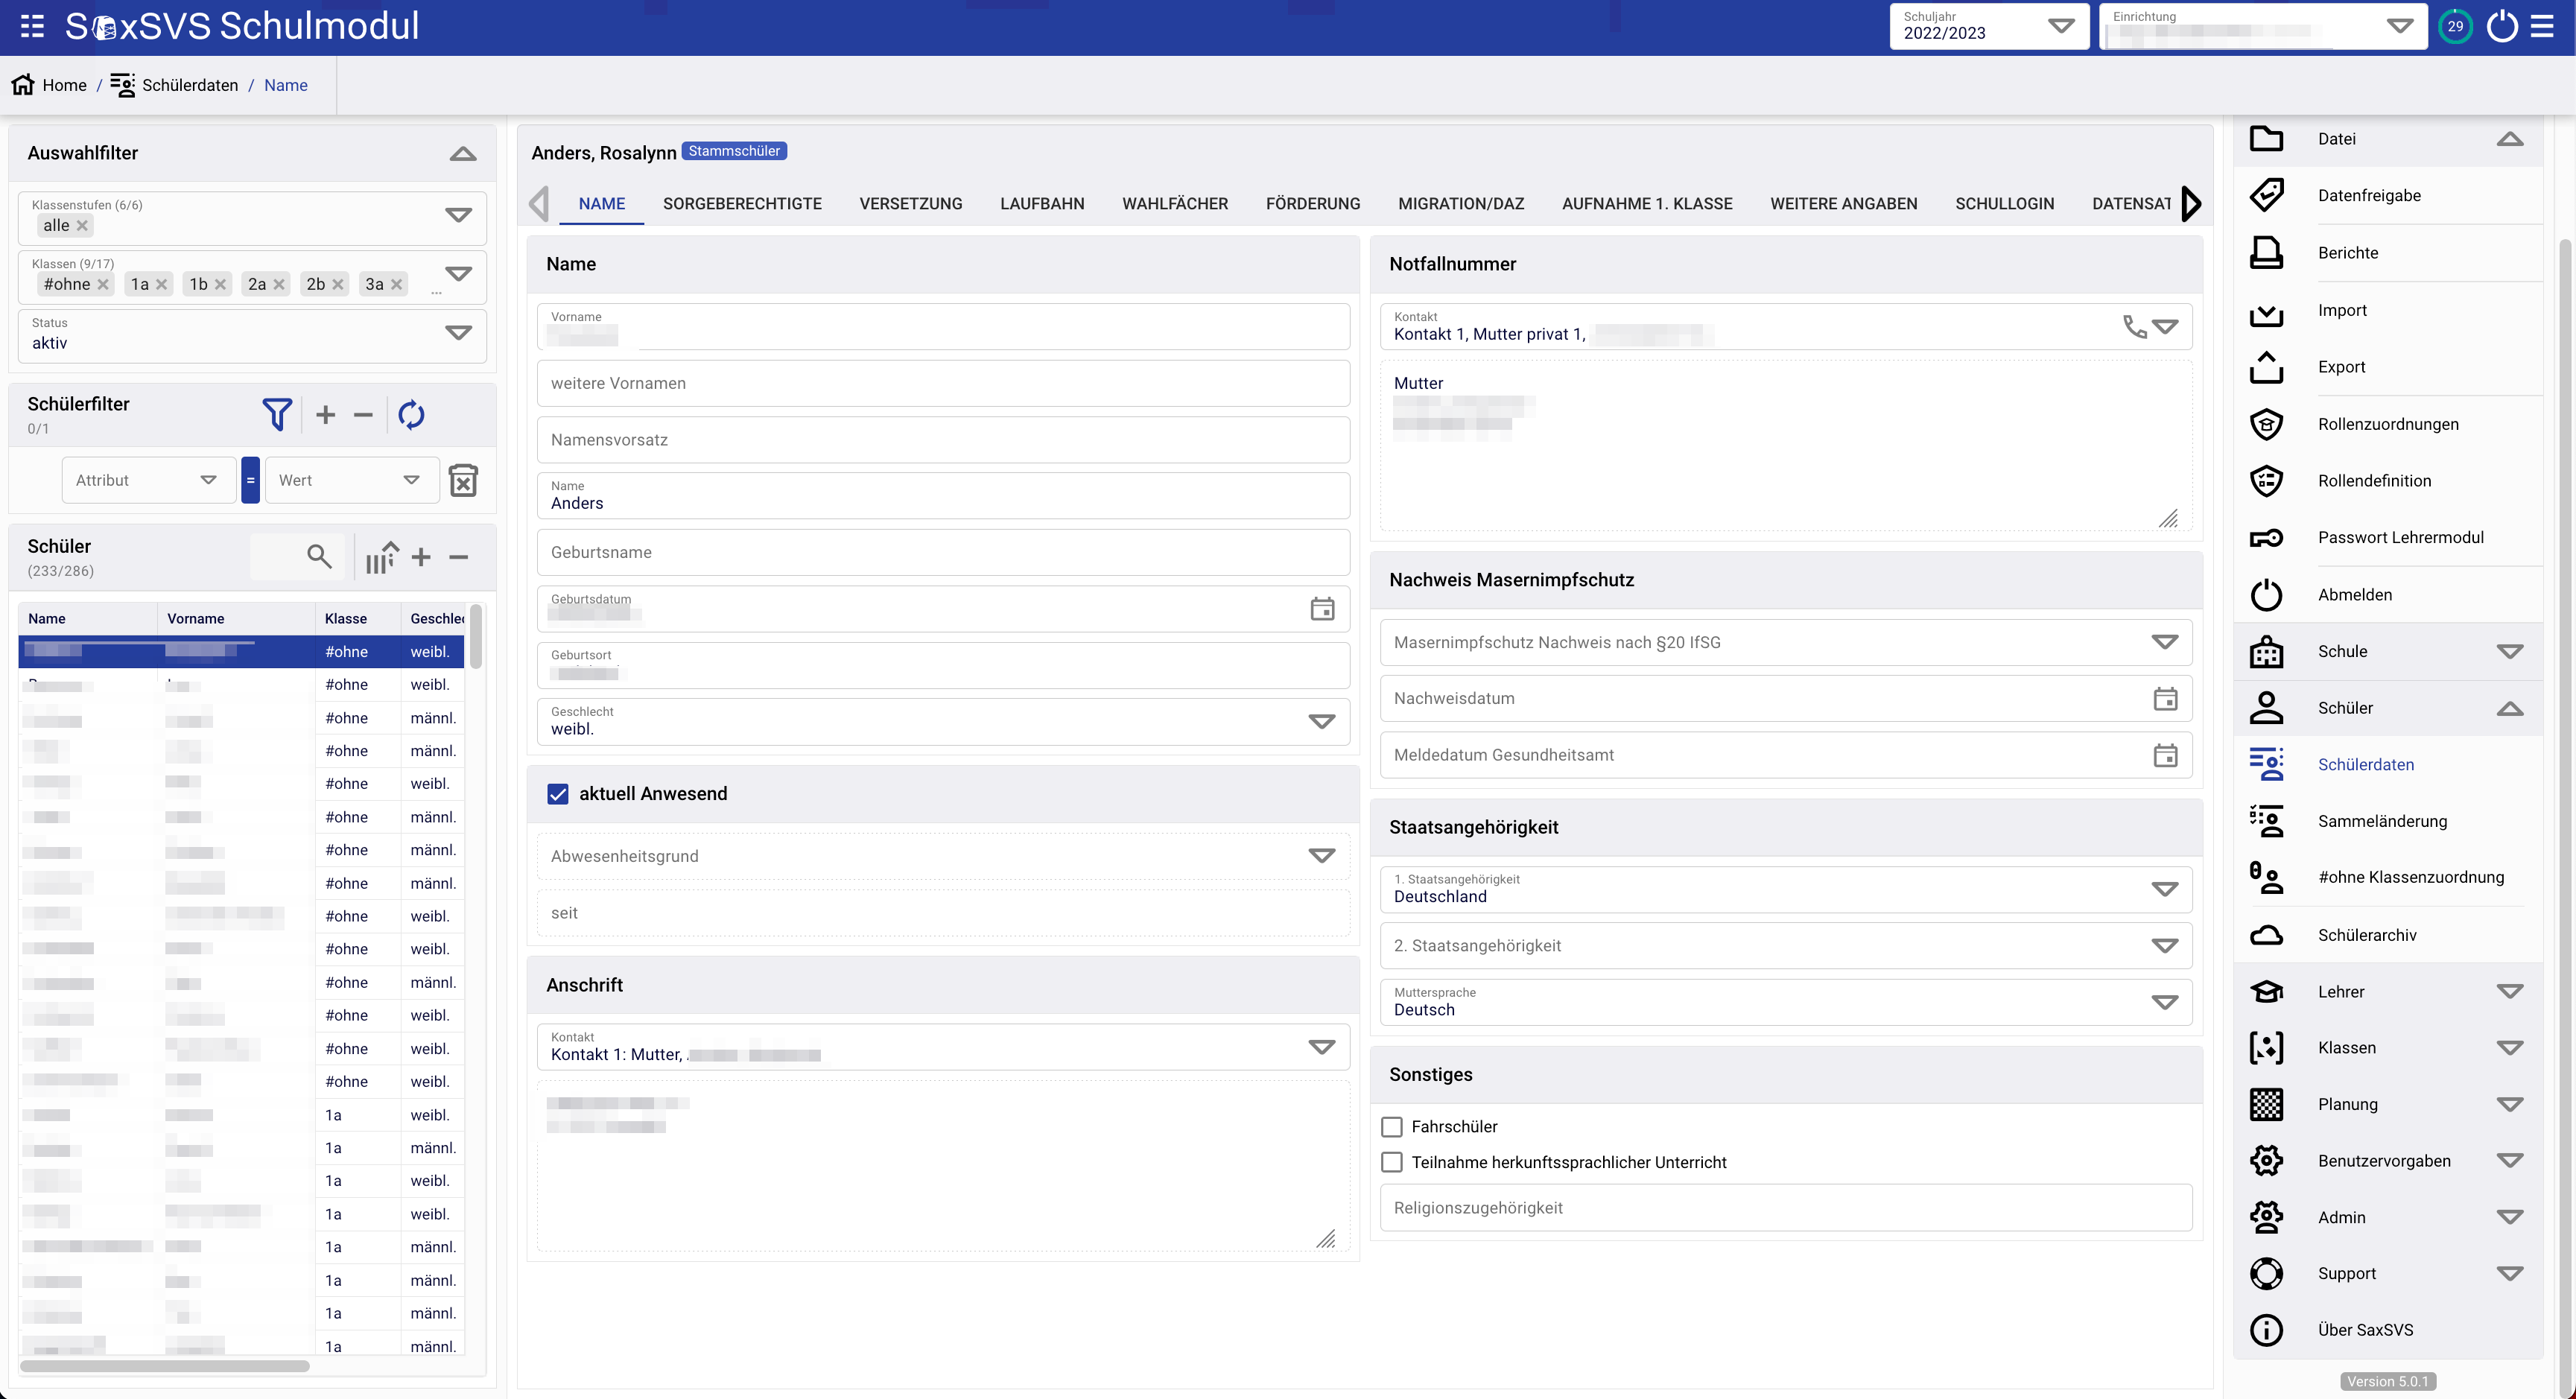This screenshot has height=1399, width=2576.
Task: Open the Schuljahr 2022/2023 dropdown
Action: click(x=2060, y=26)
